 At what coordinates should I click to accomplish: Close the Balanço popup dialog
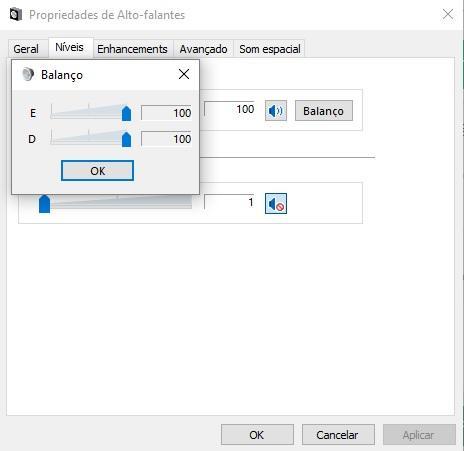pyautogui.click(x=184, y=74)
